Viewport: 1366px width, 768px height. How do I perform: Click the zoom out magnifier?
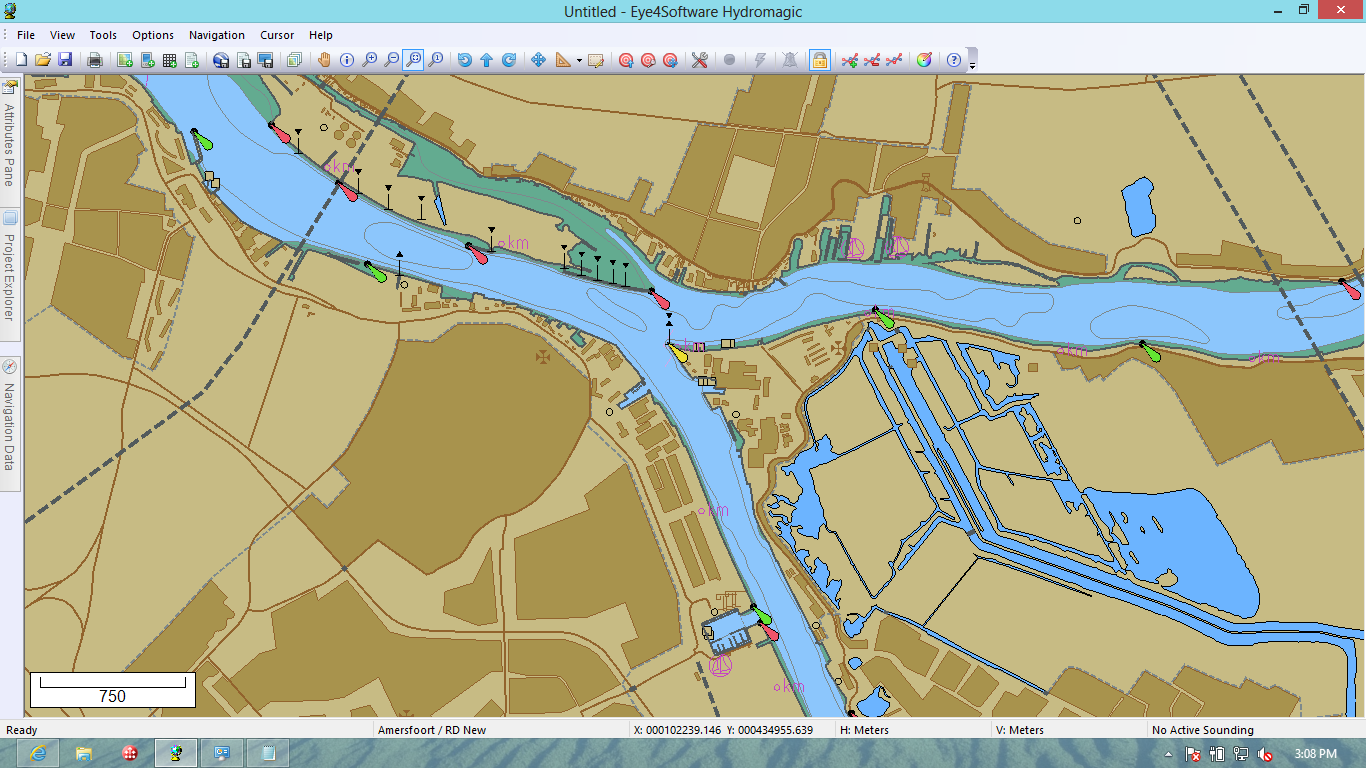pyautogui.click(x=391, y=60)
